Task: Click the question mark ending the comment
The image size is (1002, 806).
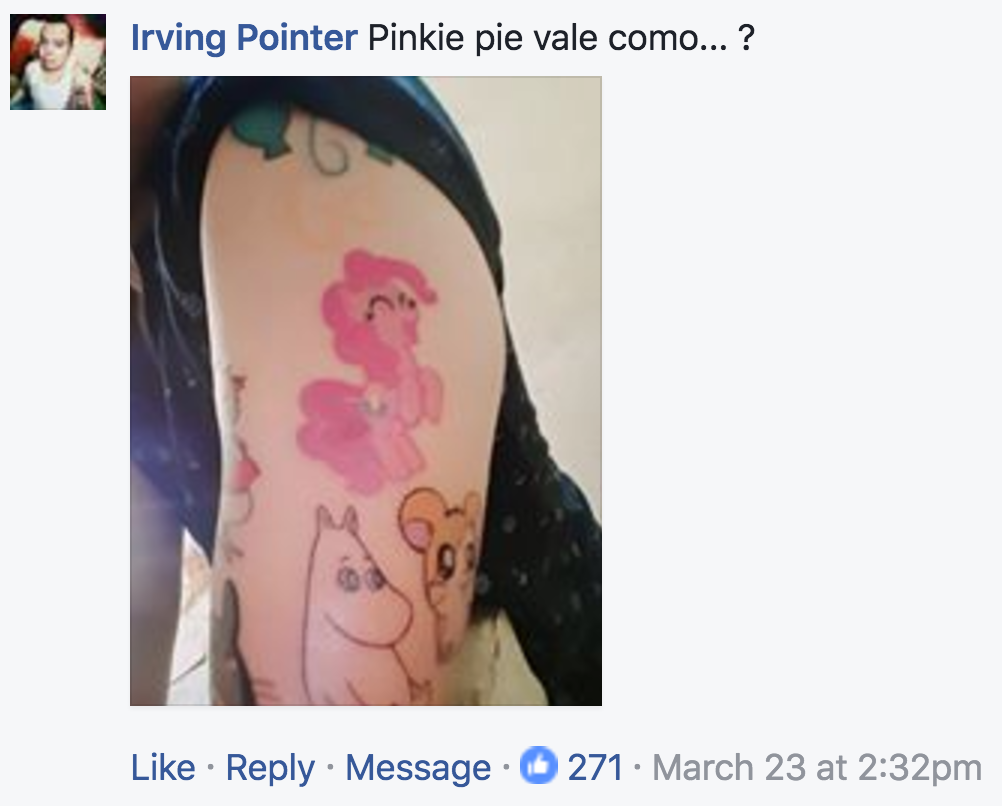Action: tap(745, 39)
